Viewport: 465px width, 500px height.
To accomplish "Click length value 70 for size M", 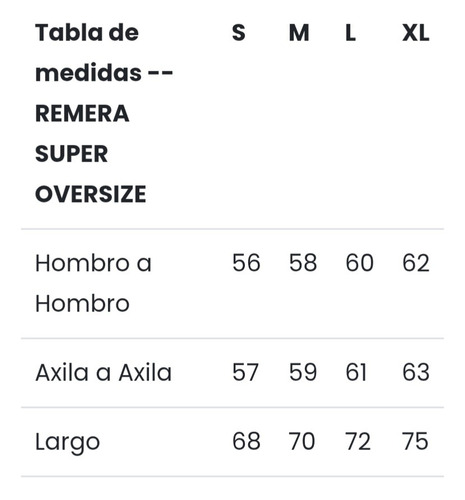I will click(302, 441).
